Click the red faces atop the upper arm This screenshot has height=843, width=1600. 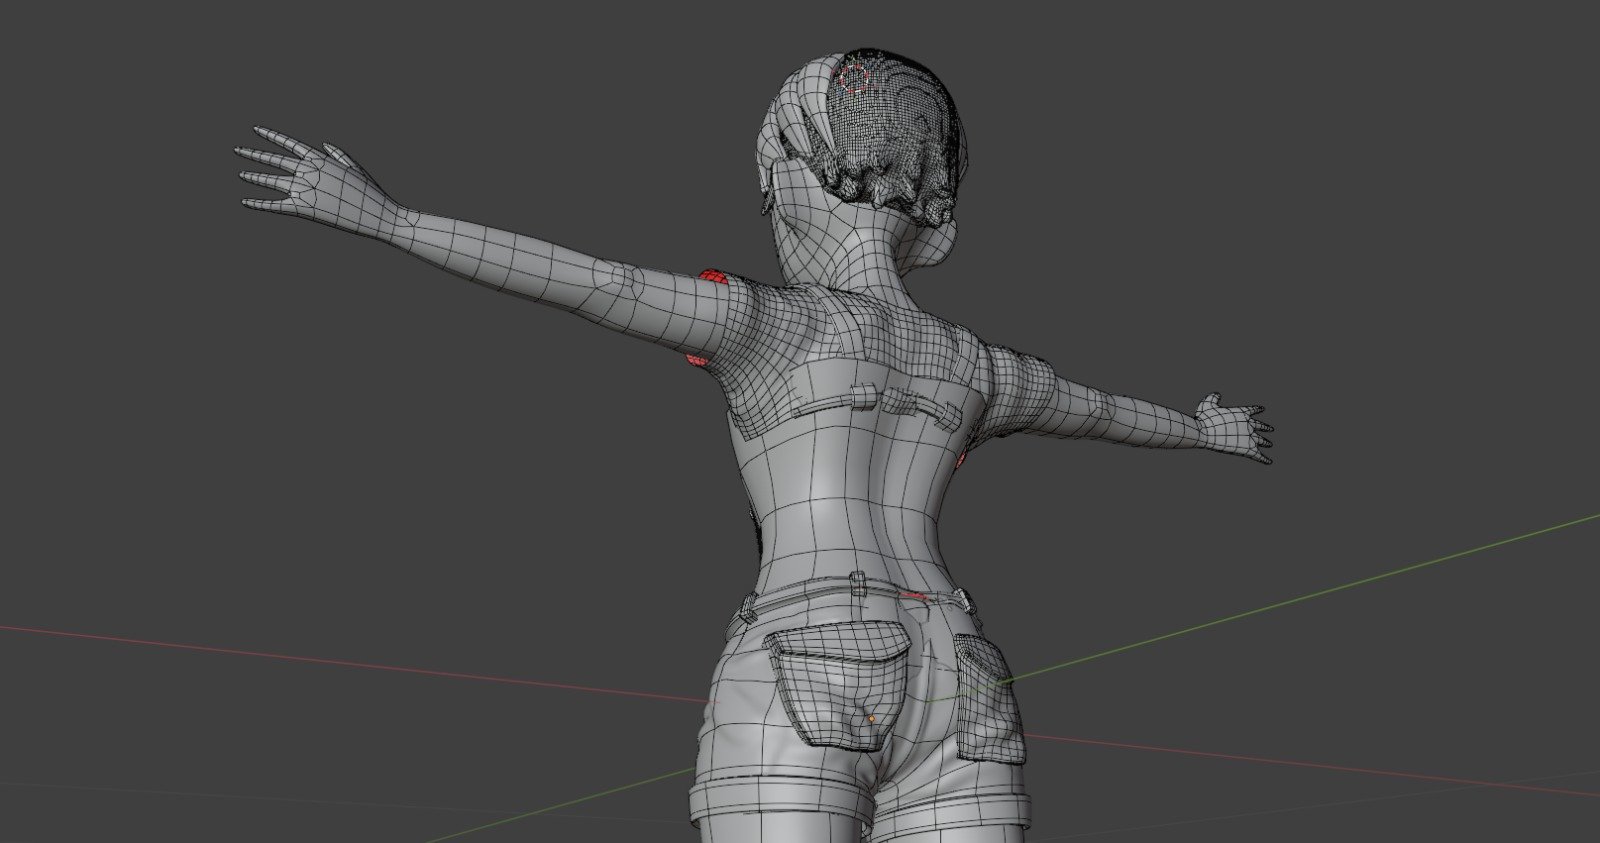point(713,276)
